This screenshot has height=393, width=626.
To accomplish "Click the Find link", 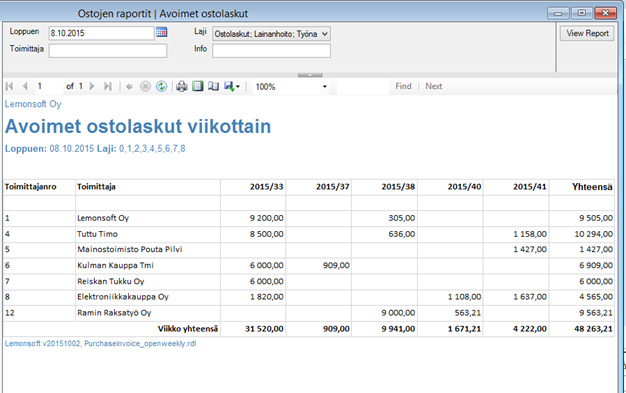I will 403,86.
